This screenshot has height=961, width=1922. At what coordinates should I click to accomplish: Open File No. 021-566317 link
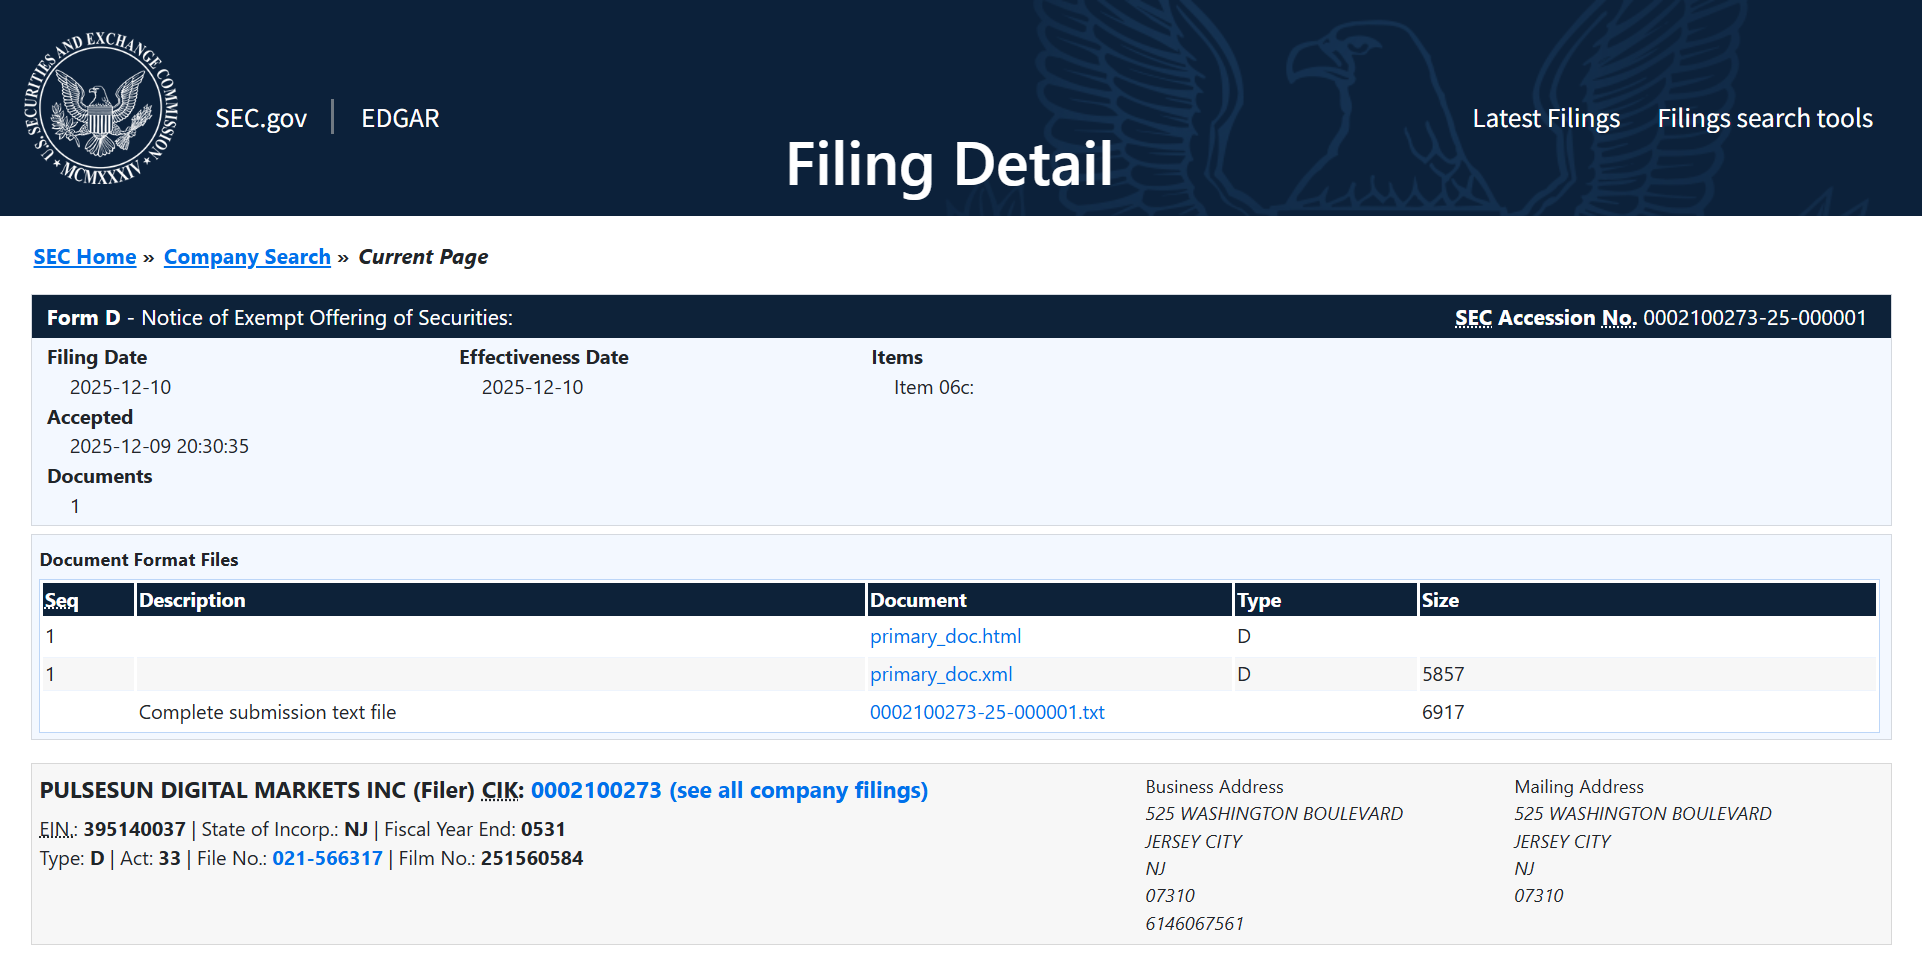(x=327, y=858)
